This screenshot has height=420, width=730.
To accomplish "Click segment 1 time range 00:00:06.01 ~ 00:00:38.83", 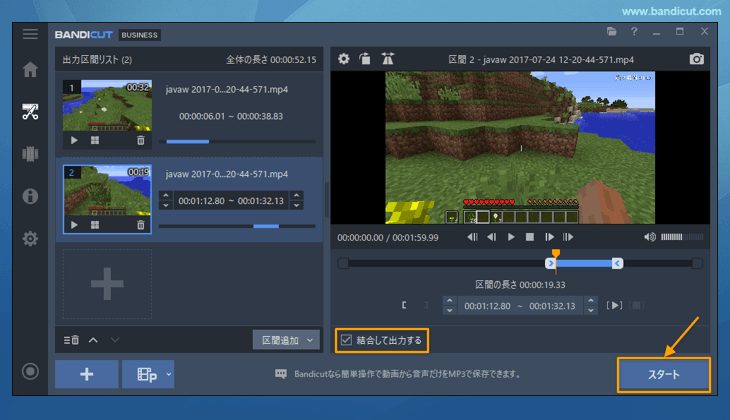I will (231, 116).
